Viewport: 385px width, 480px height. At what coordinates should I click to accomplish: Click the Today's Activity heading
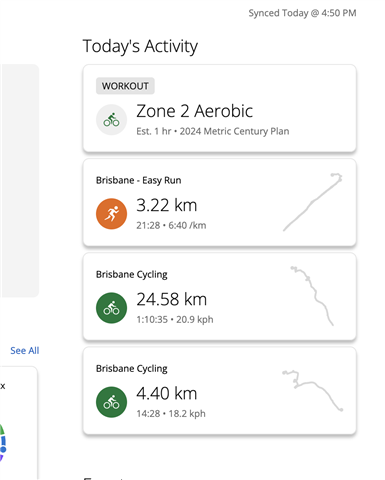(140, 46)
